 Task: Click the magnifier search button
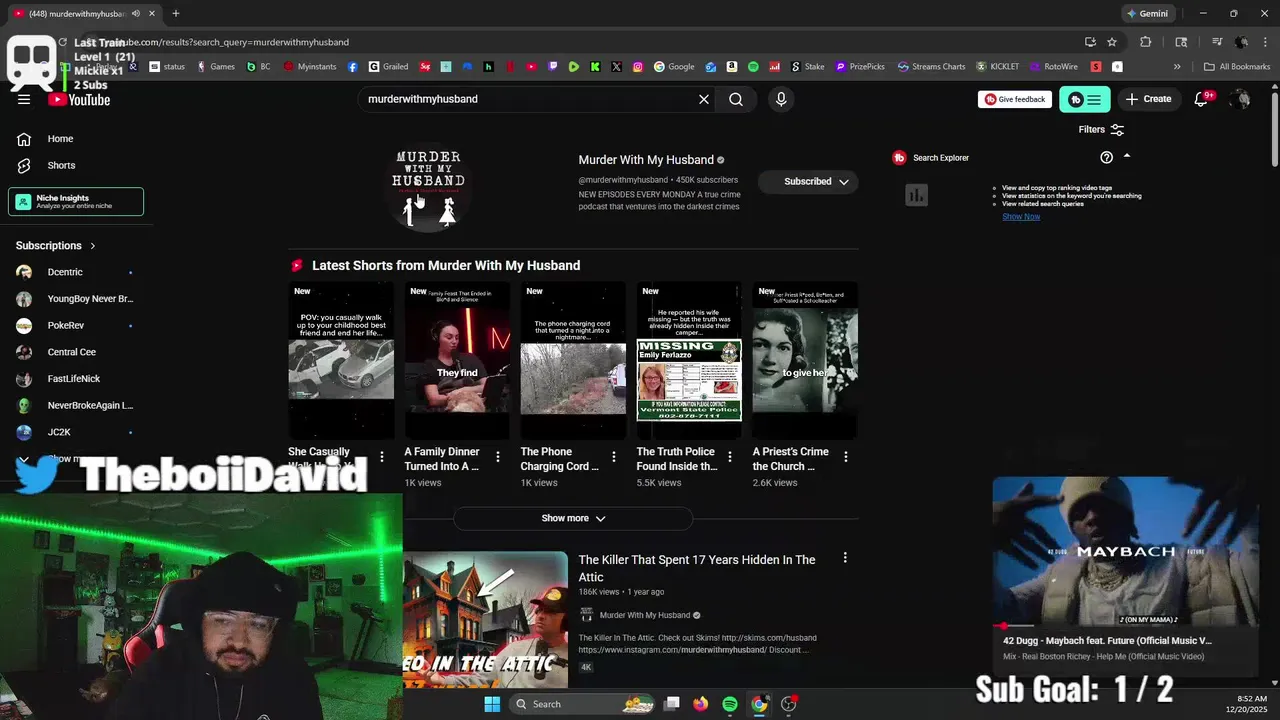pos(736,99)
